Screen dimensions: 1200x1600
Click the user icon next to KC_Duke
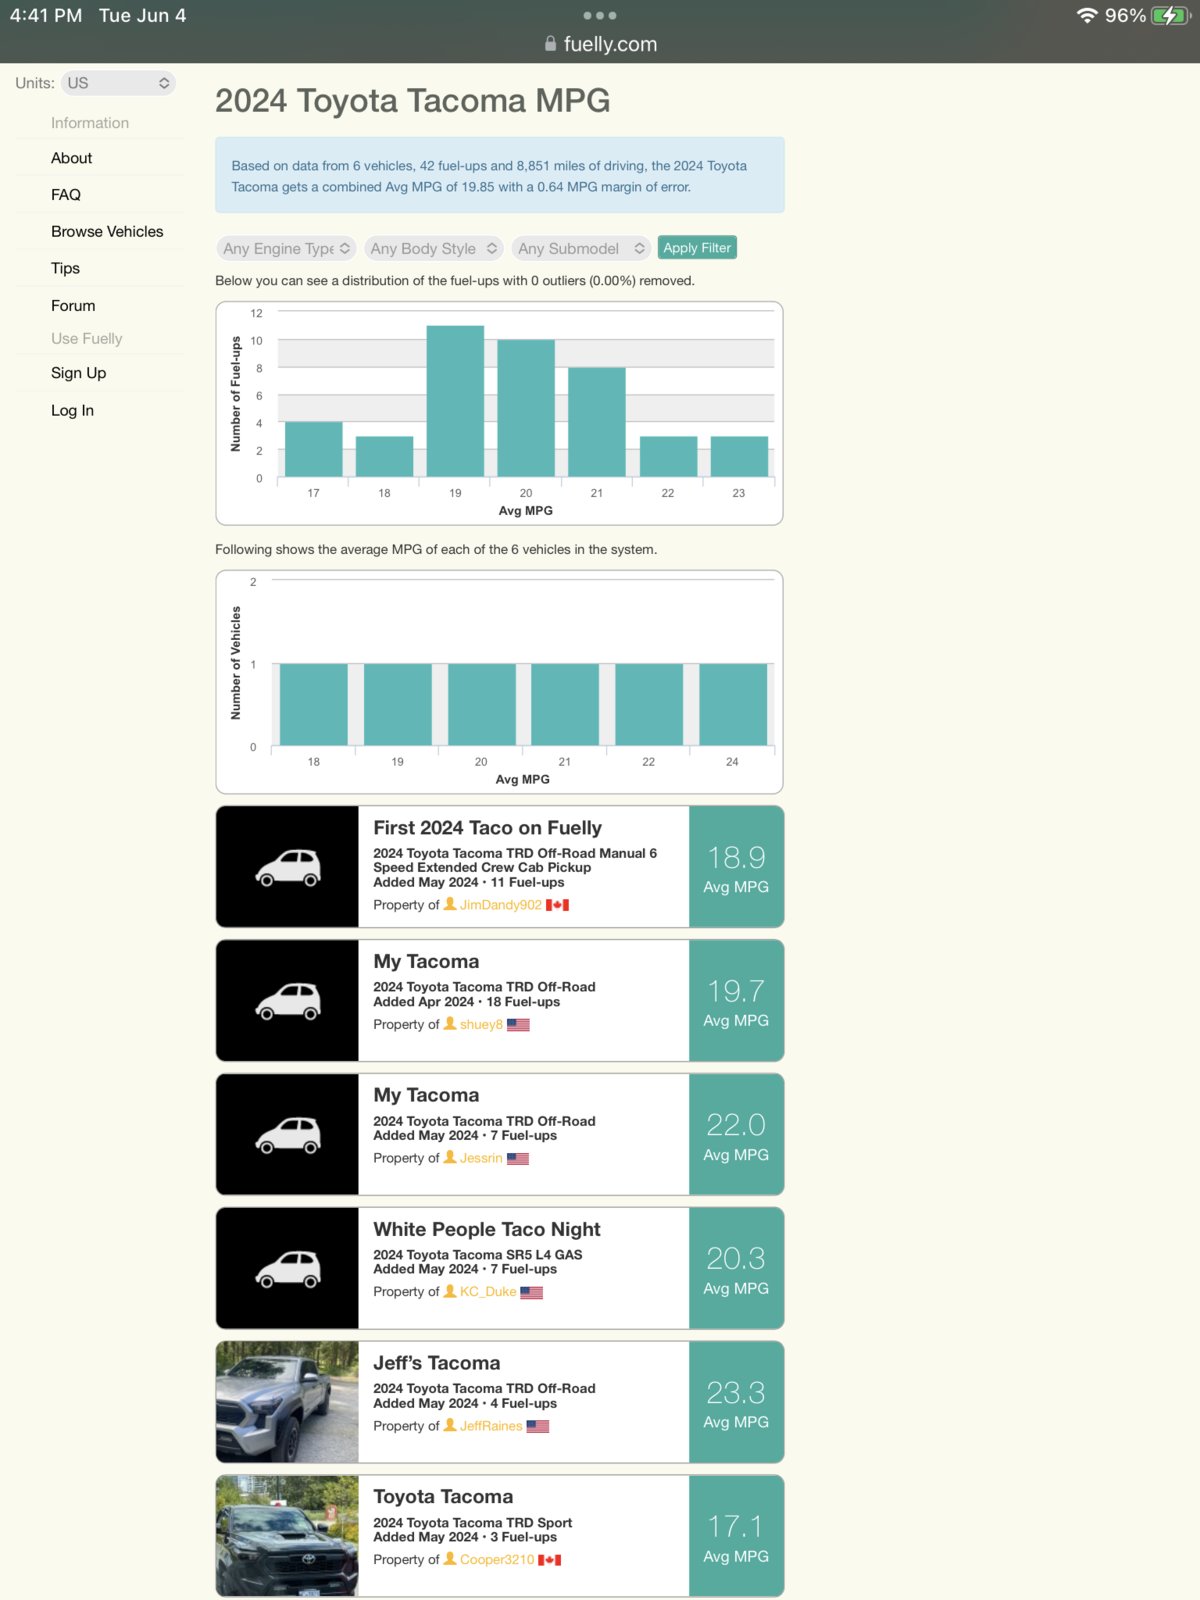[450, 1291]
